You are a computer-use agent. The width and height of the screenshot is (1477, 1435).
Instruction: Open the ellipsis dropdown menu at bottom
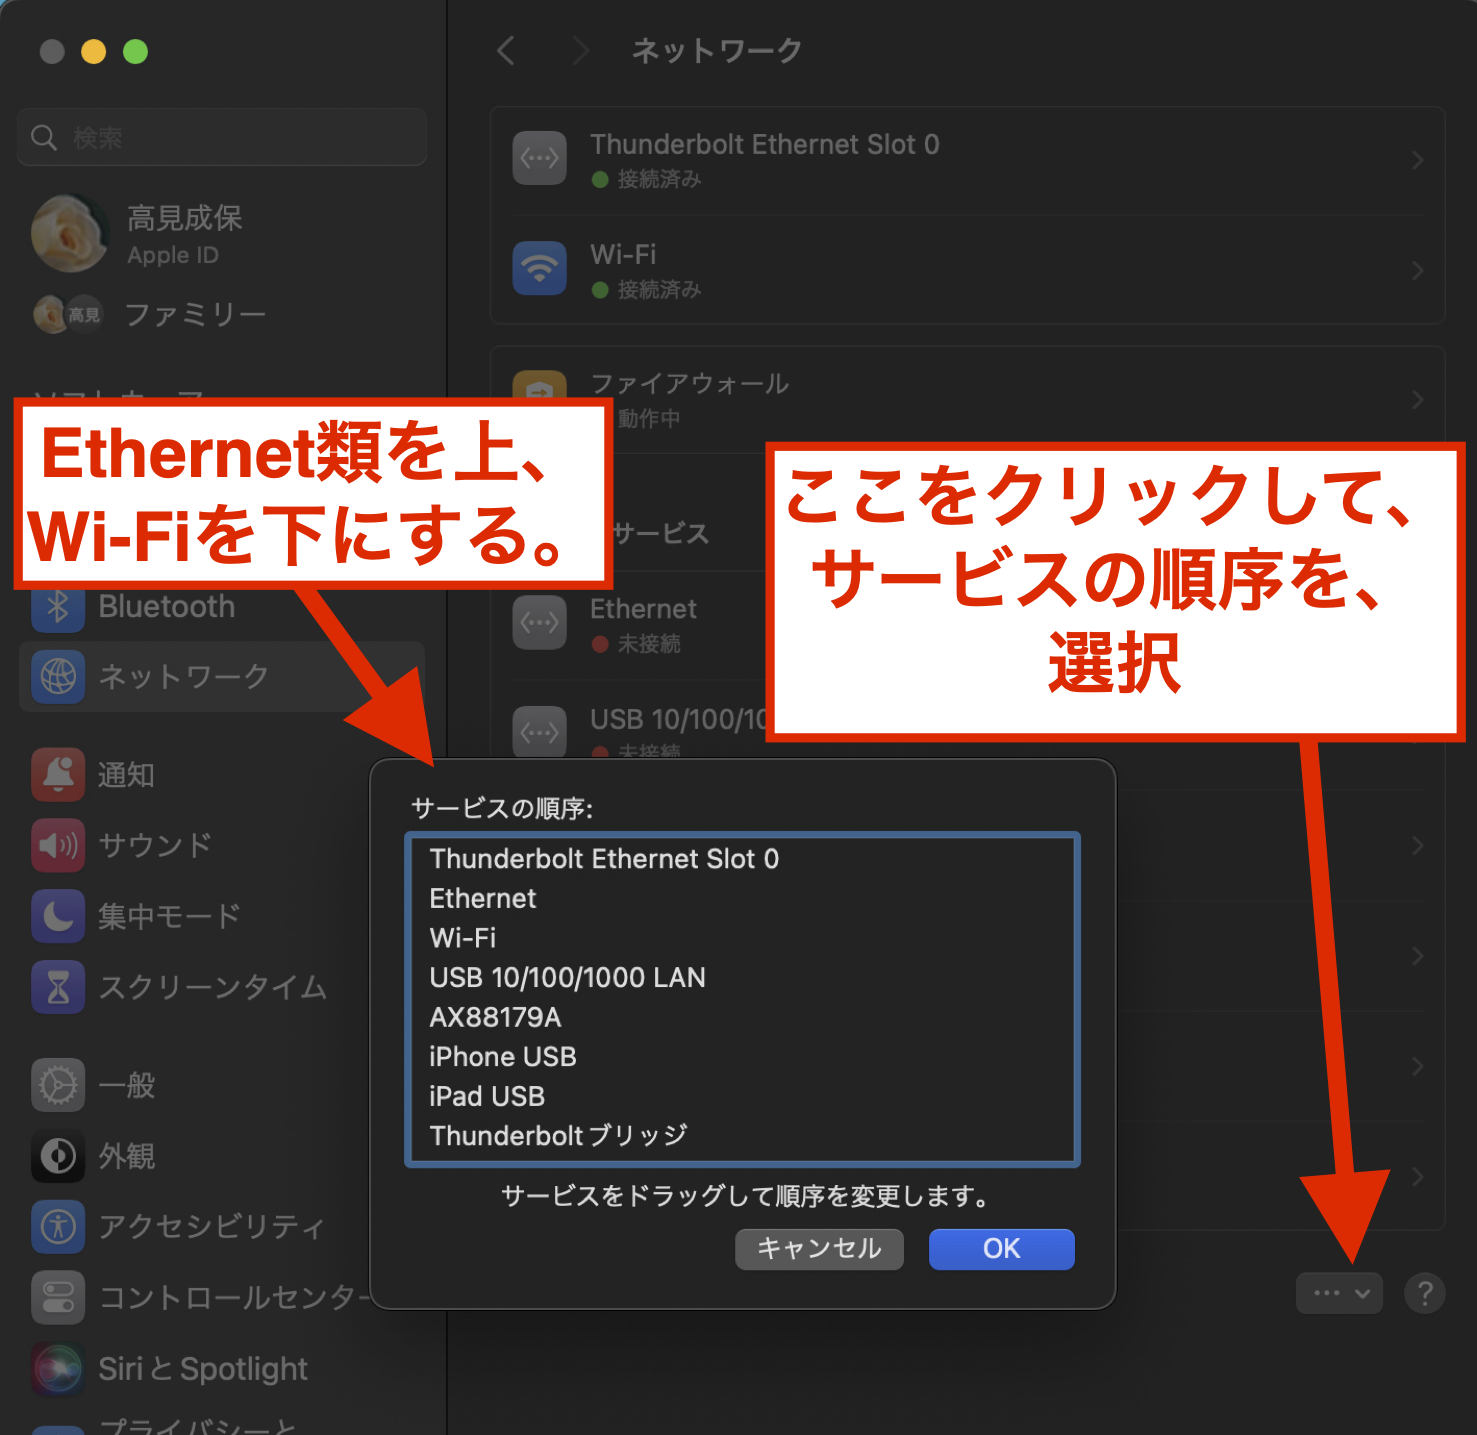[x=1339, y=1293]
